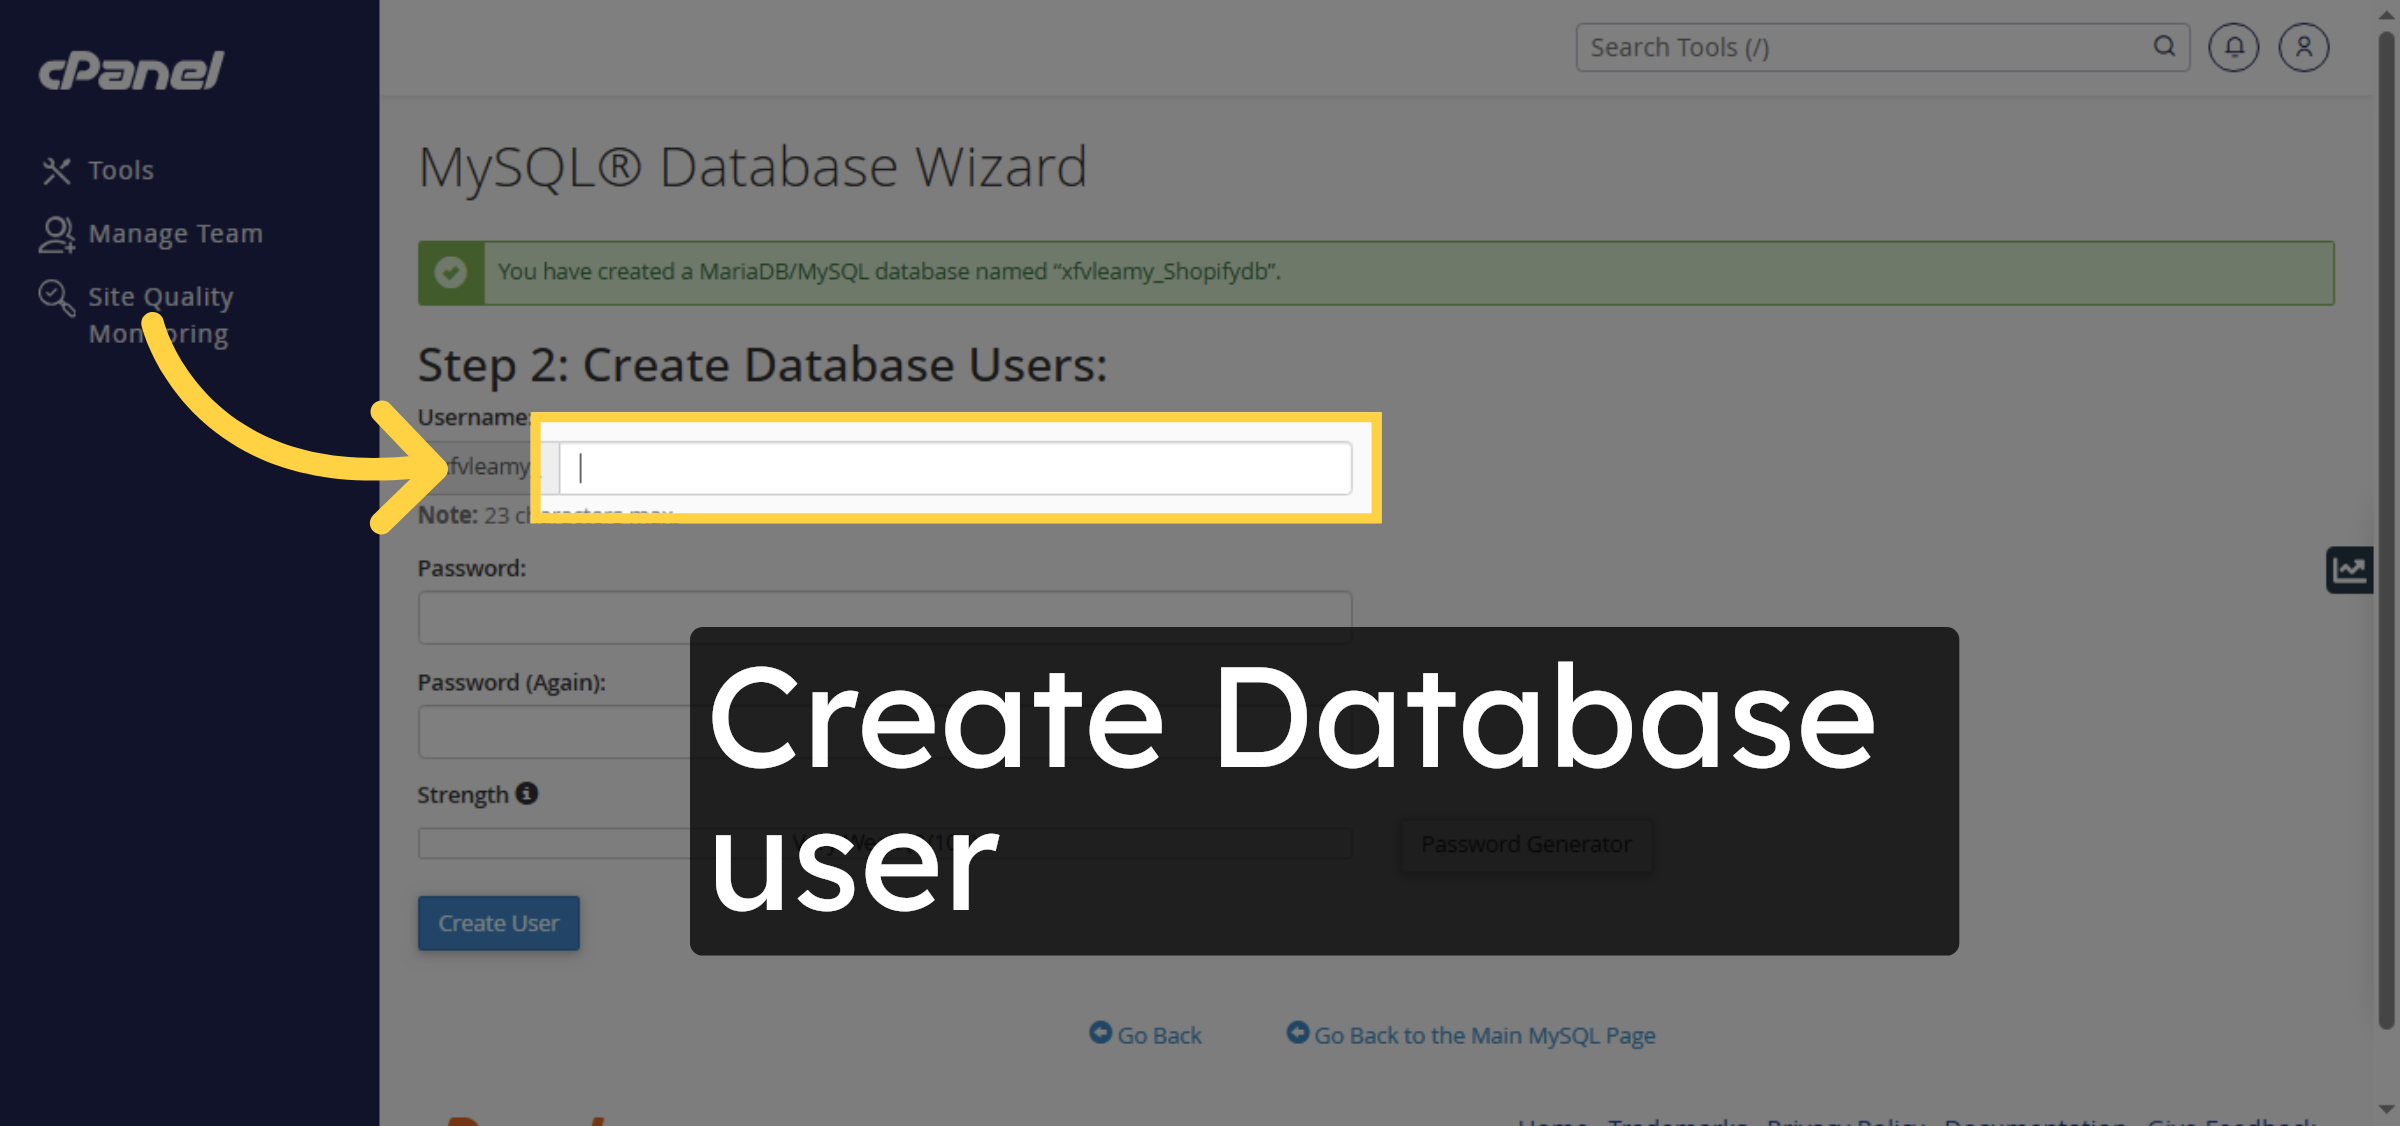Click the green success checkmark icon

tap(452, 271)
